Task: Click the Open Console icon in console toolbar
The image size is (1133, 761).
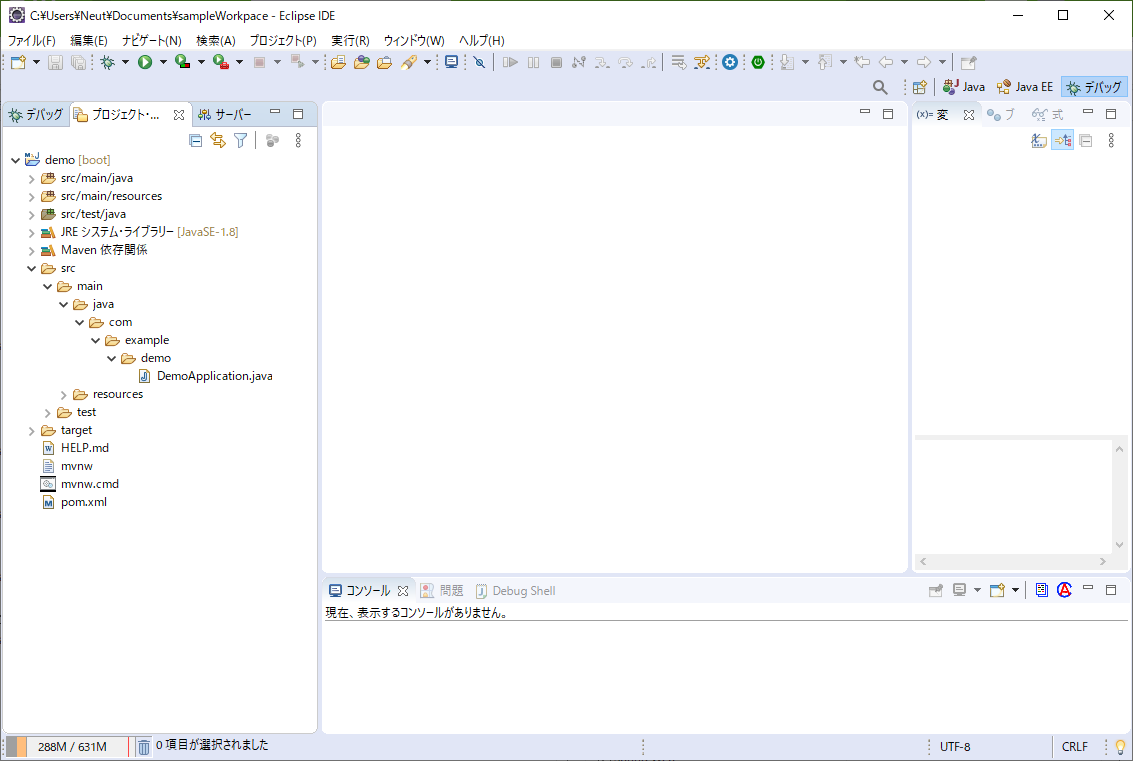Action: (998, 590)
